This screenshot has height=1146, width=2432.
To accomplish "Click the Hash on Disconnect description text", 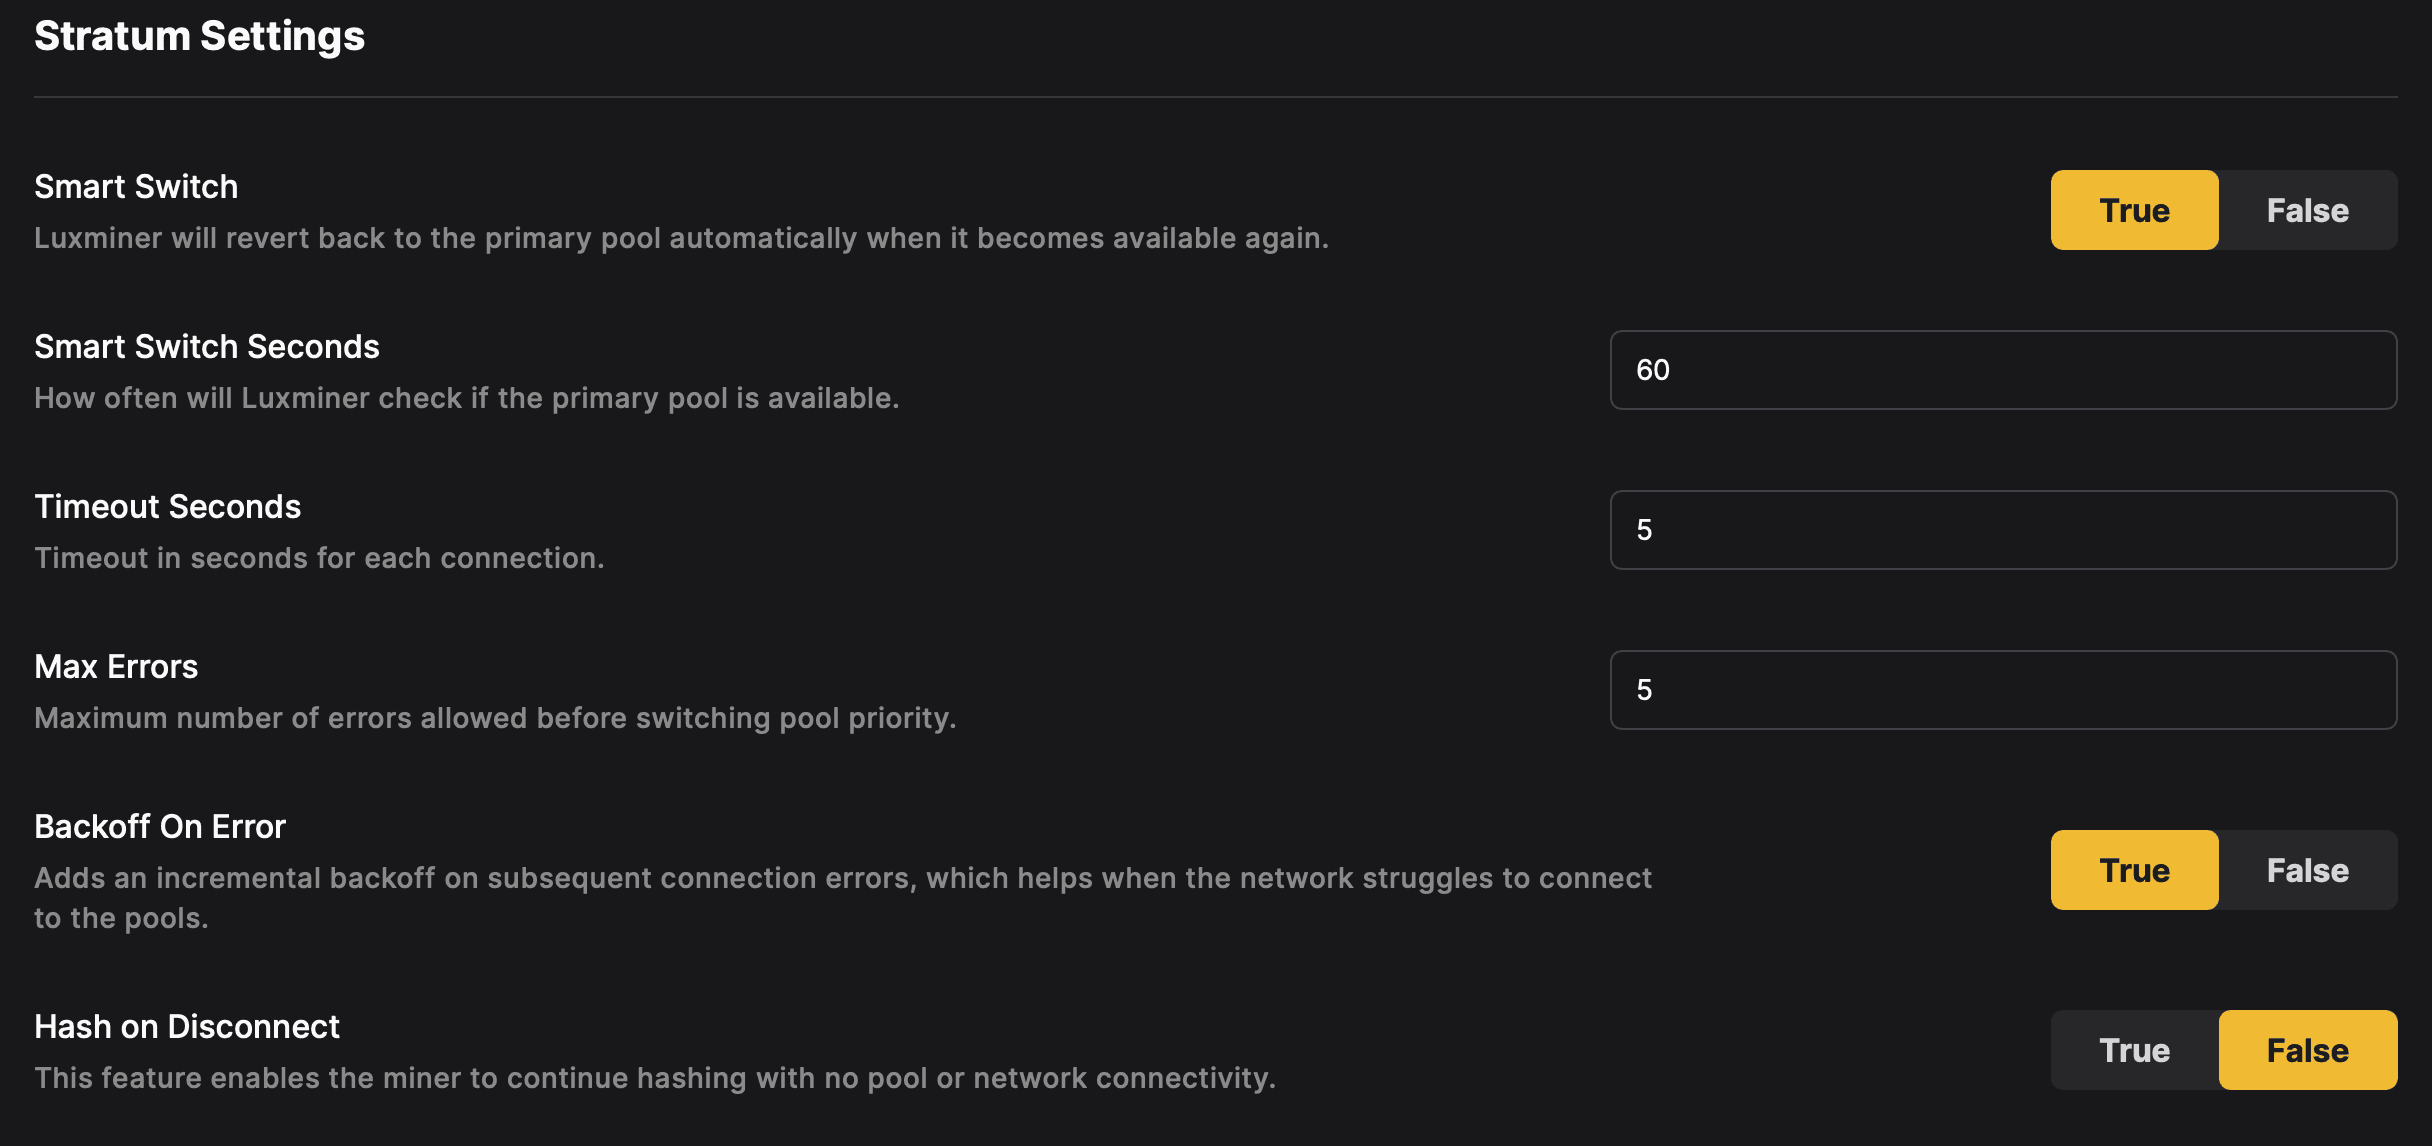I will tap(654, 1078).
